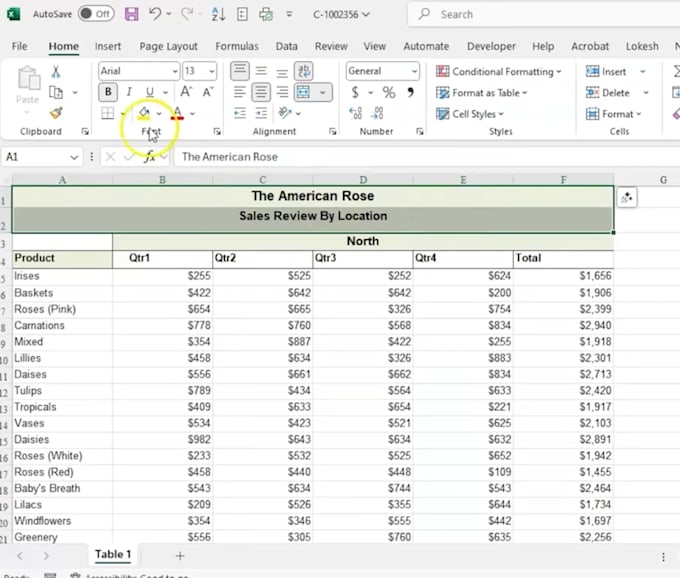The image size is (680, 578).
Task: Expand Font Color dropdown arrow
Action: click(x=192, y=114)
